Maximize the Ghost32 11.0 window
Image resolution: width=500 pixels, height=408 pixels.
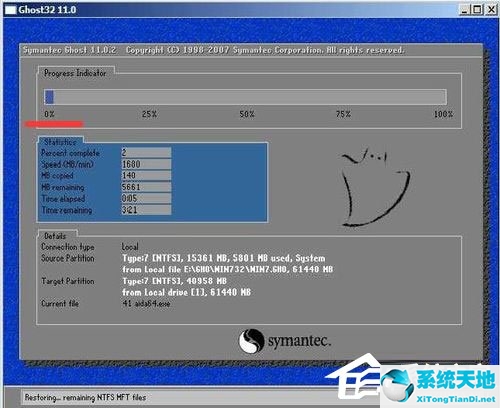tap(478, 10)
